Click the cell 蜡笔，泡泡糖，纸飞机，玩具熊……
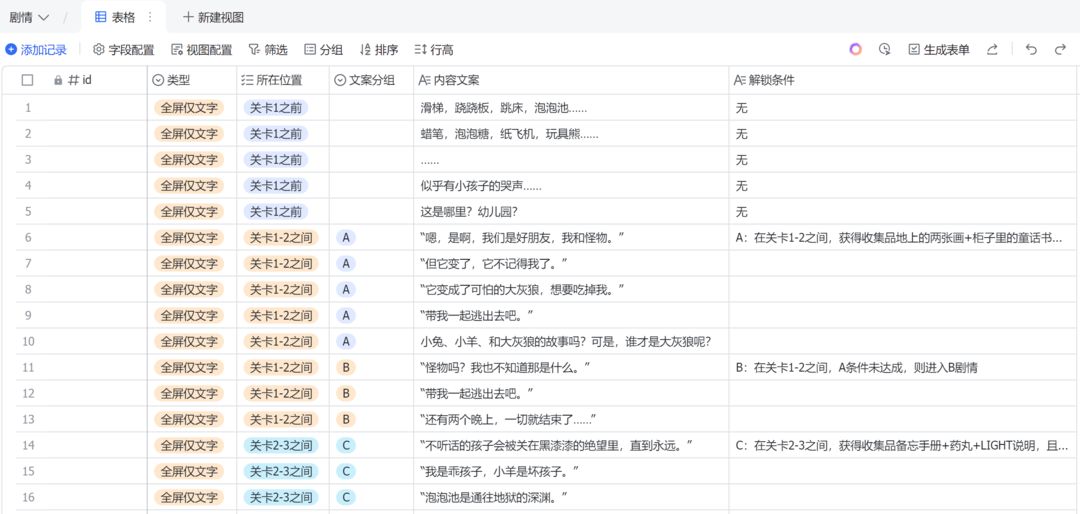The image size is (1080, 514). click(x=571, y=134)
